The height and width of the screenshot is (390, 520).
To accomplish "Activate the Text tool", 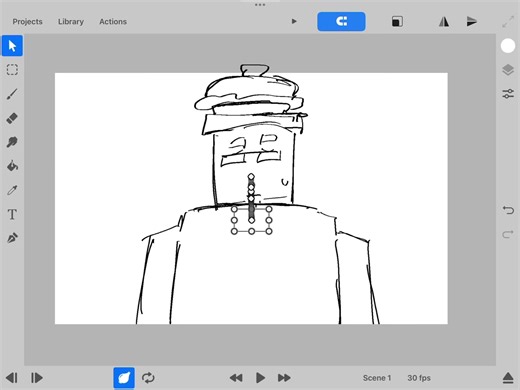I will point(12,214).
